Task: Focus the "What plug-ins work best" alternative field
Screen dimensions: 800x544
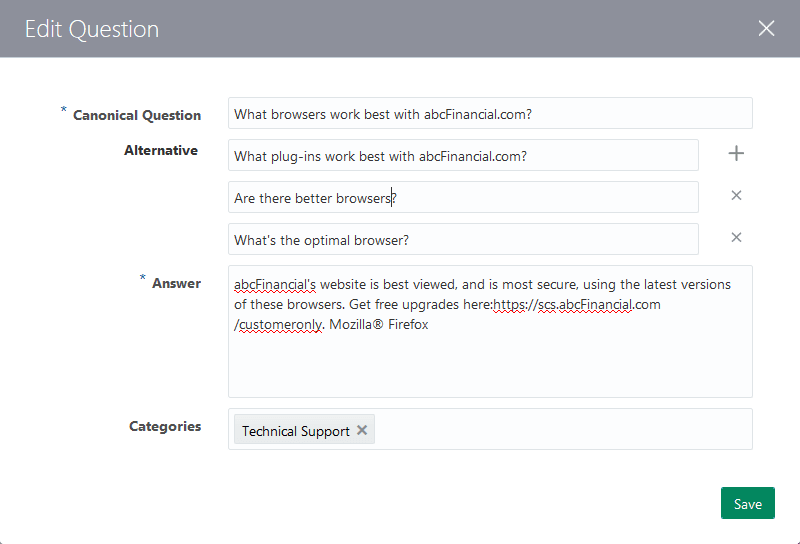Action: point(463,156)
